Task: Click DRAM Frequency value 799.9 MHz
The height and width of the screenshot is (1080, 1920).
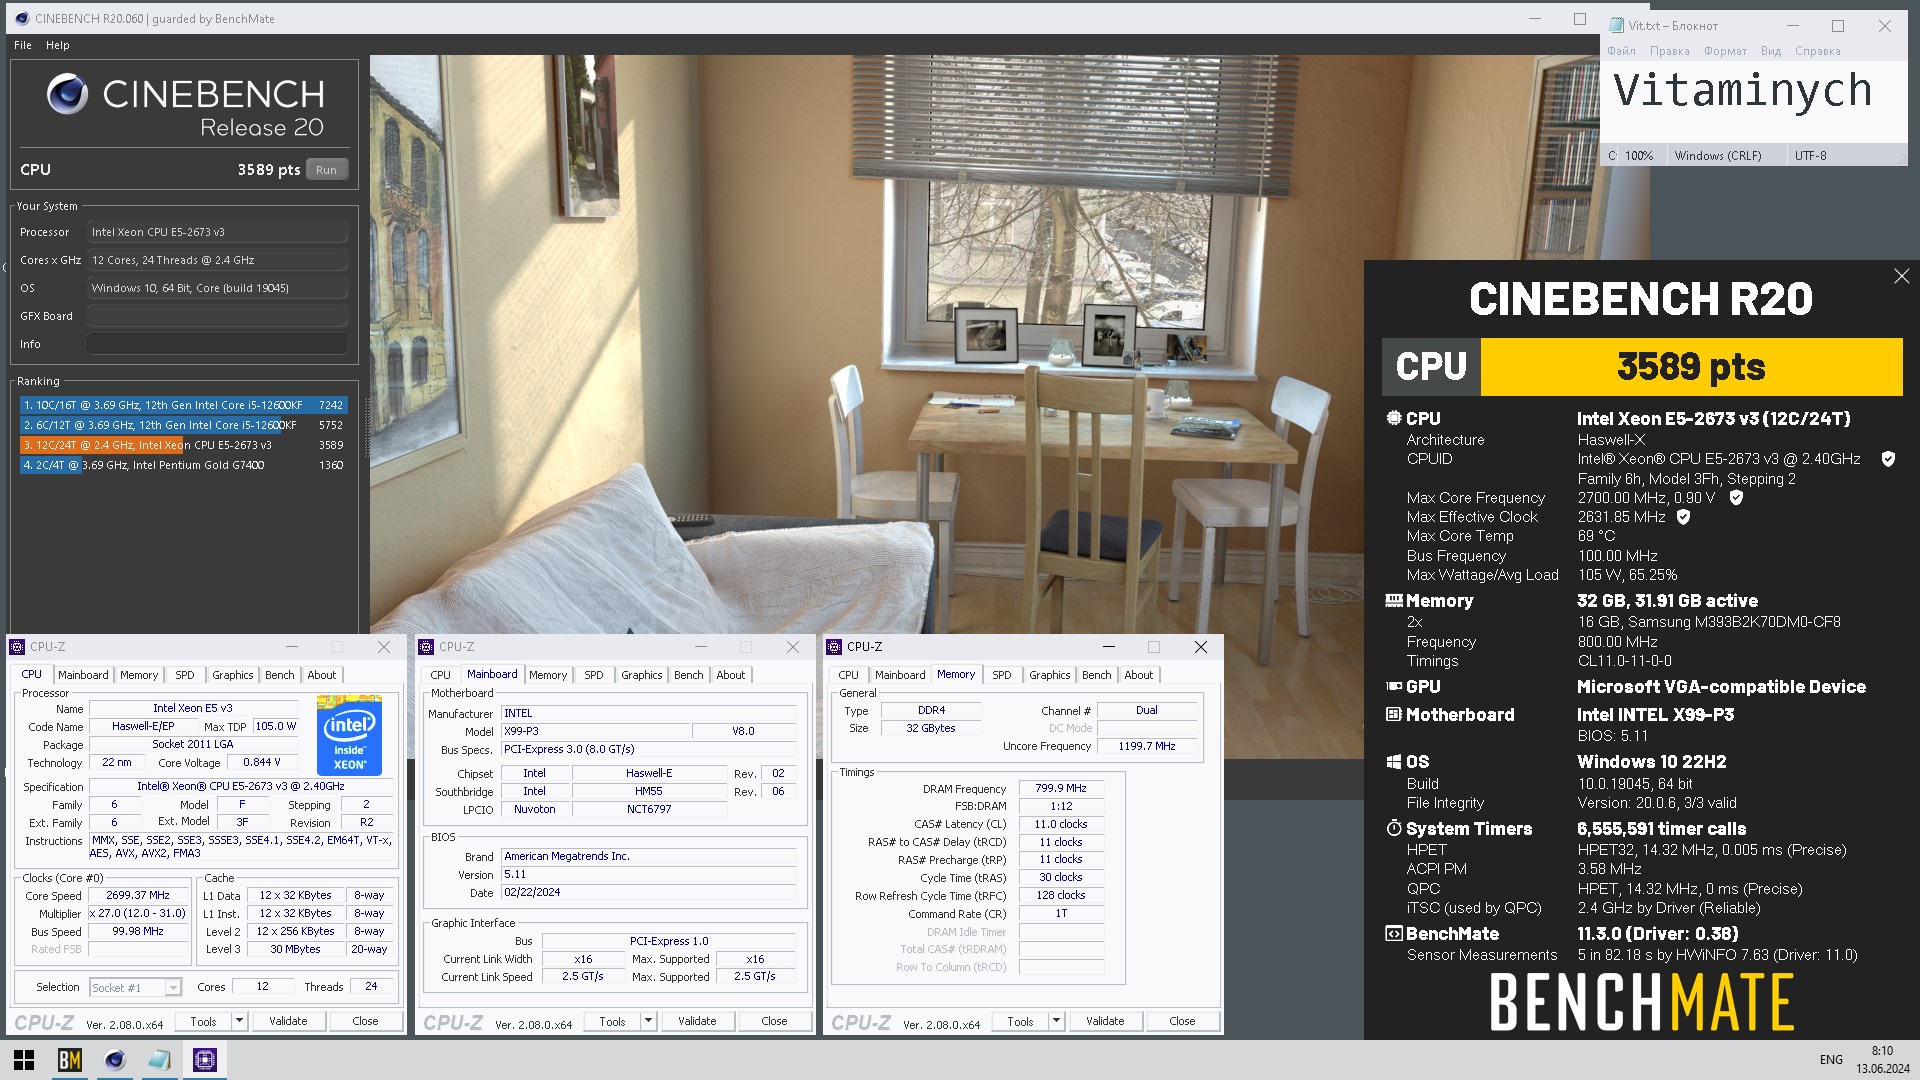Action: click(1060, 789)
